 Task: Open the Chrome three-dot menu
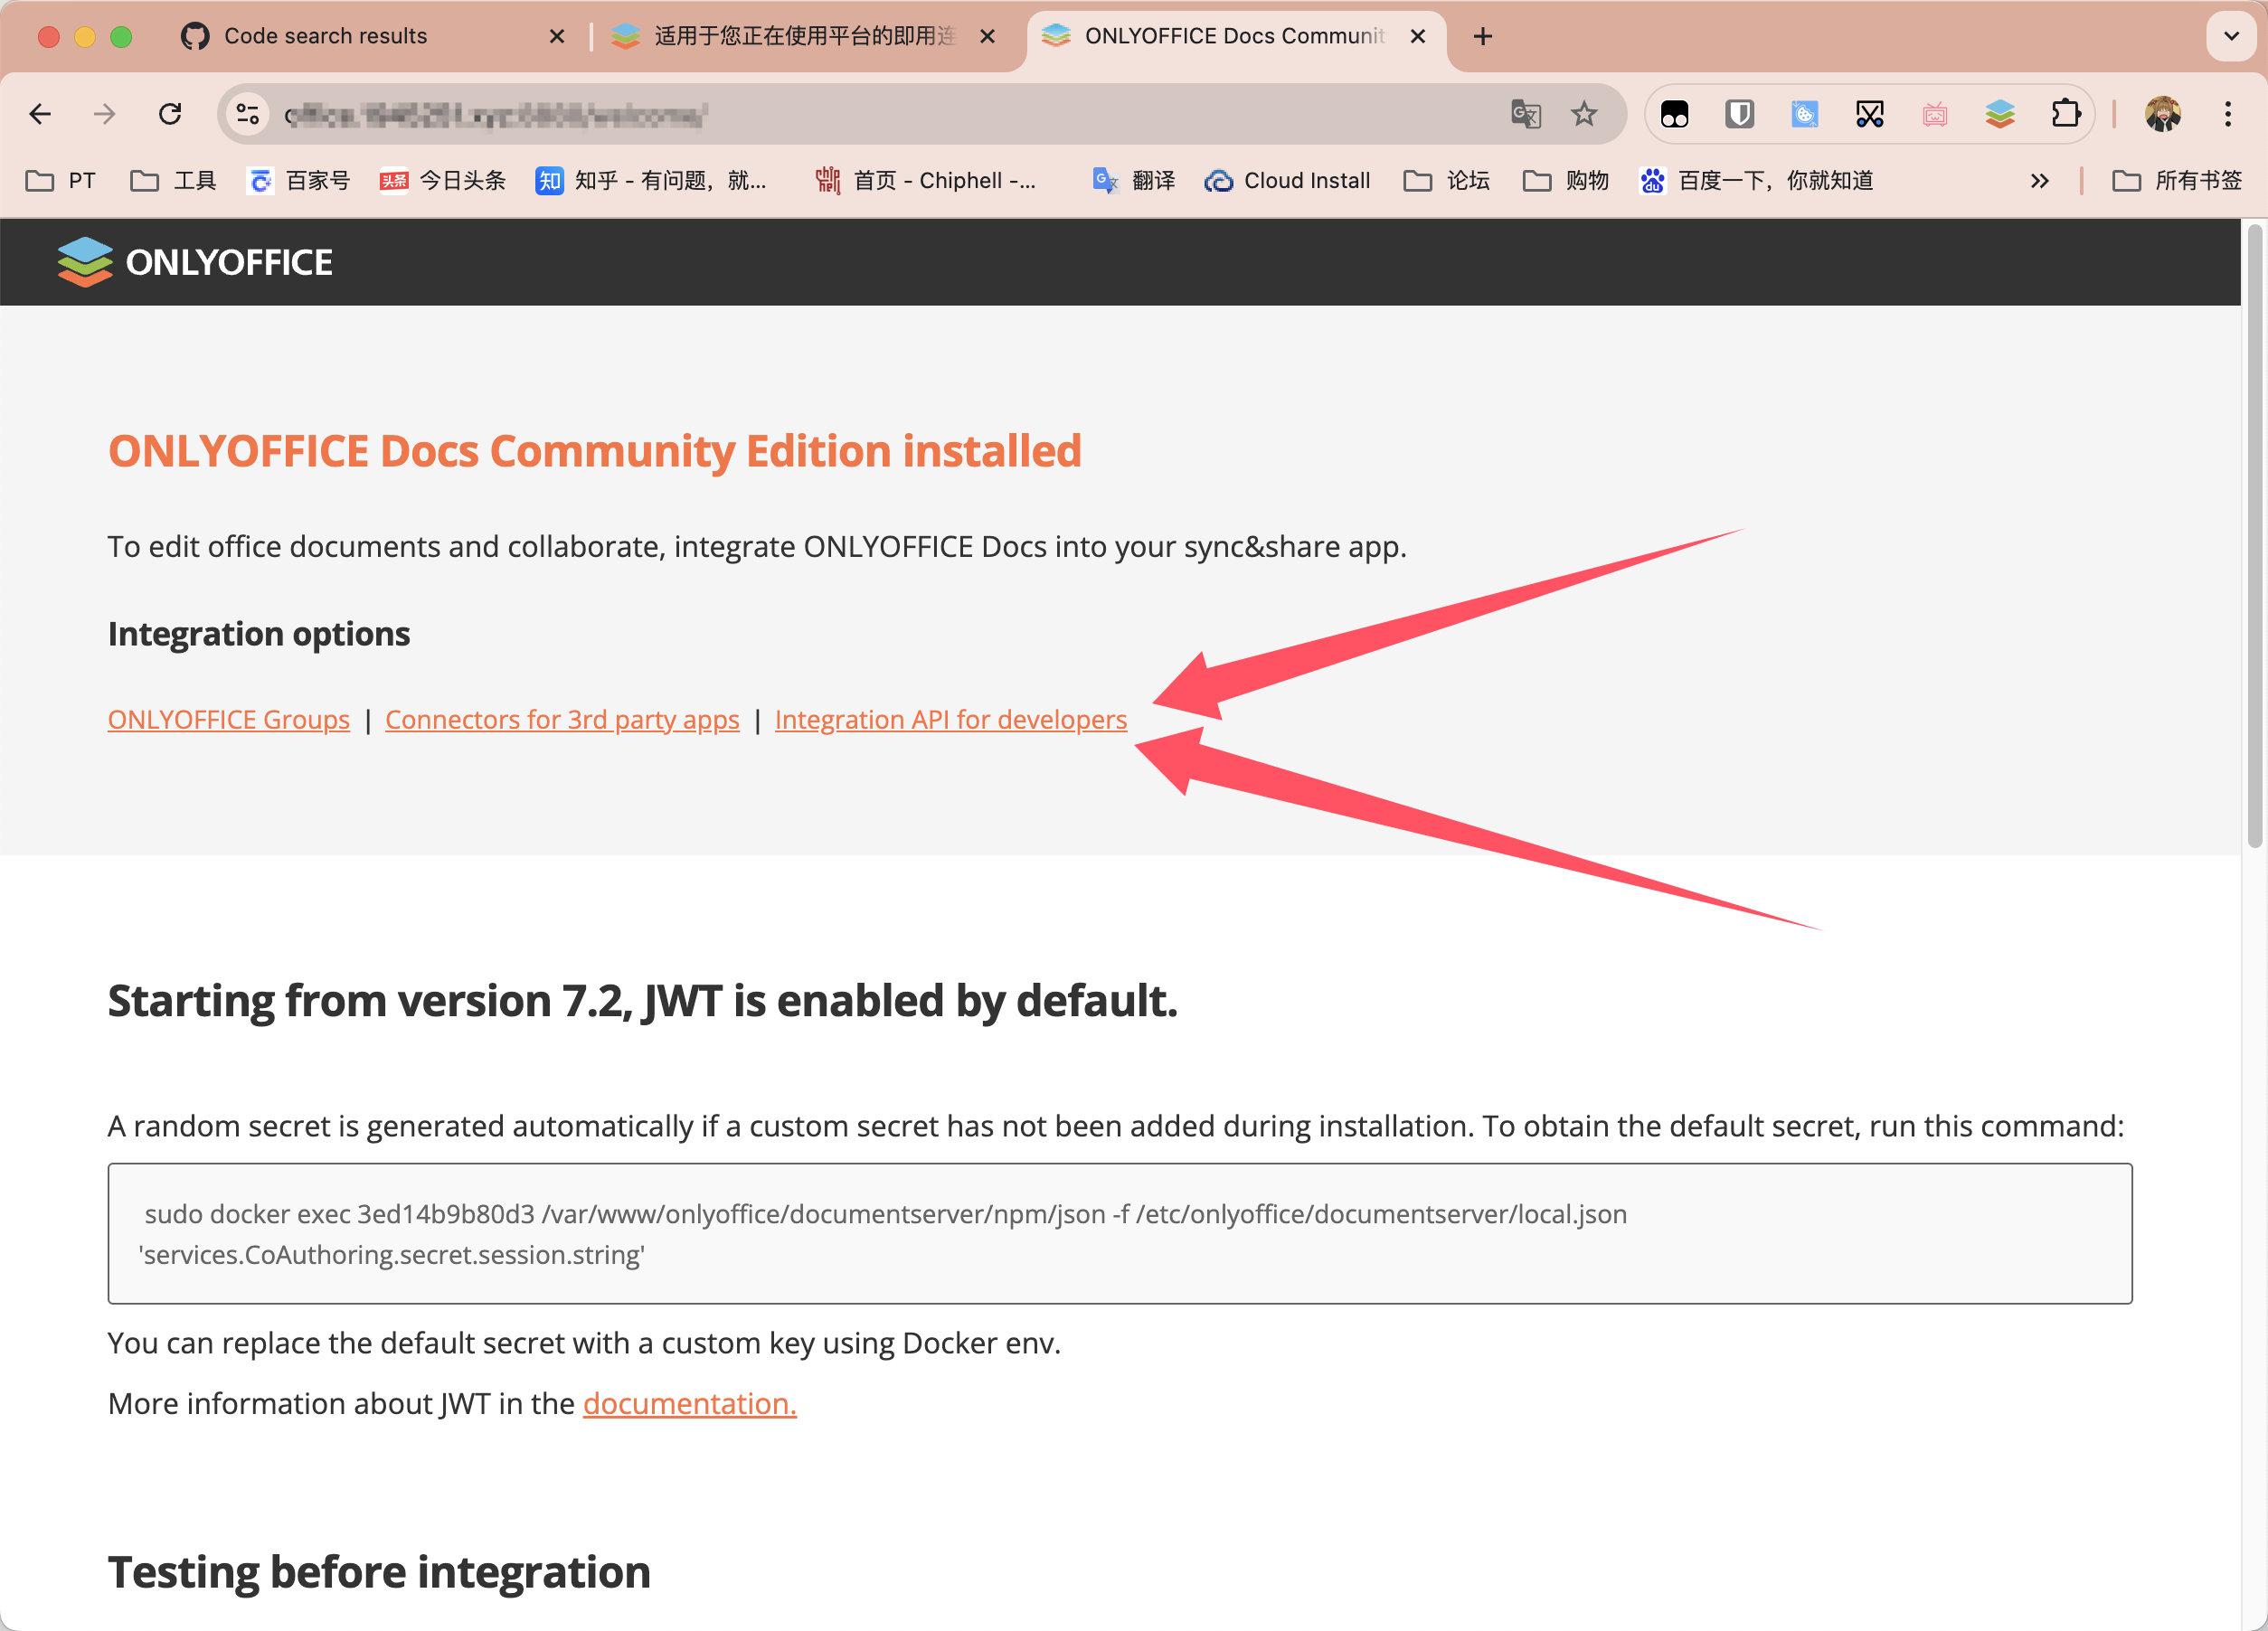click(x=2228, y=115)
